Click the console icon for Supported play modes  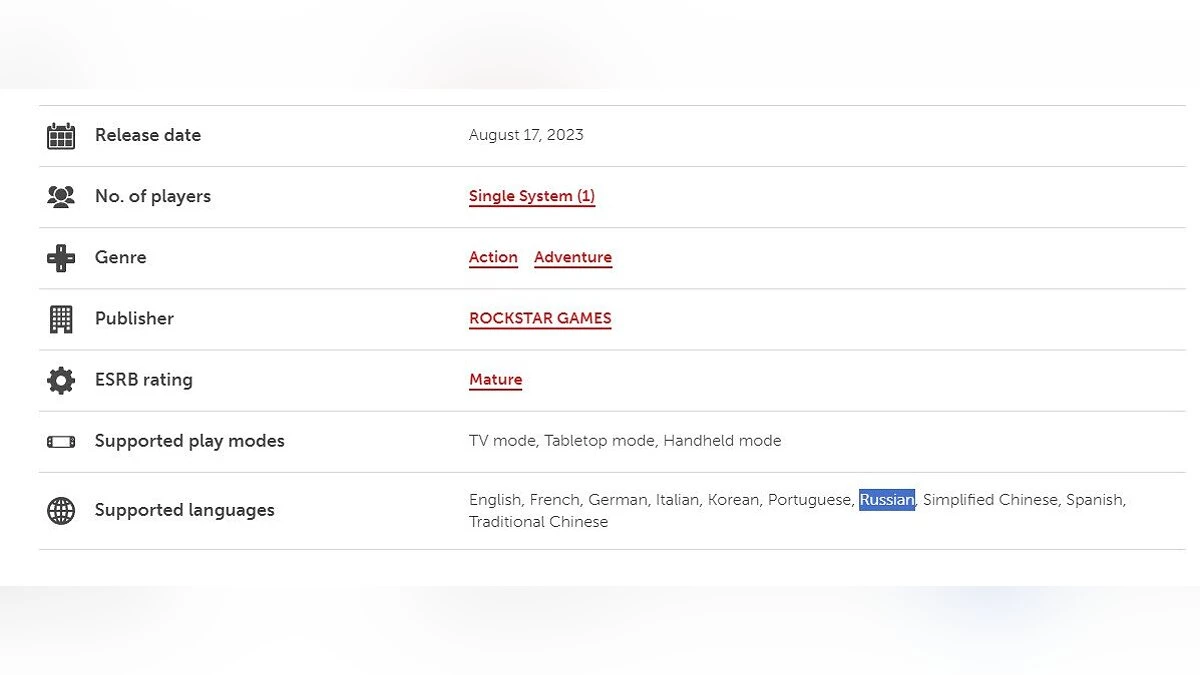61,441
